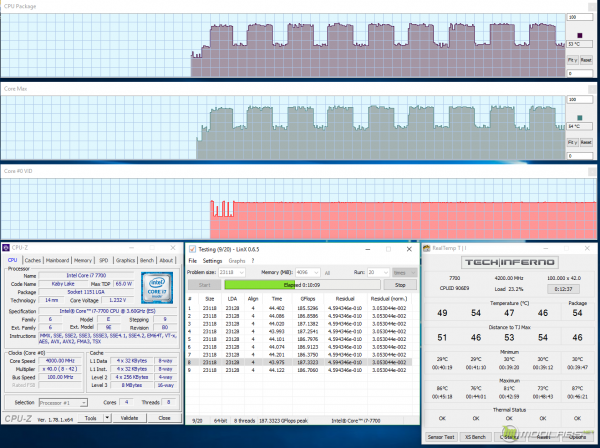Viewport: 600px width, 448px height.
Task: Expand the Tools dropdown arrow in CPU-Z
Action: tap(108, 418)
